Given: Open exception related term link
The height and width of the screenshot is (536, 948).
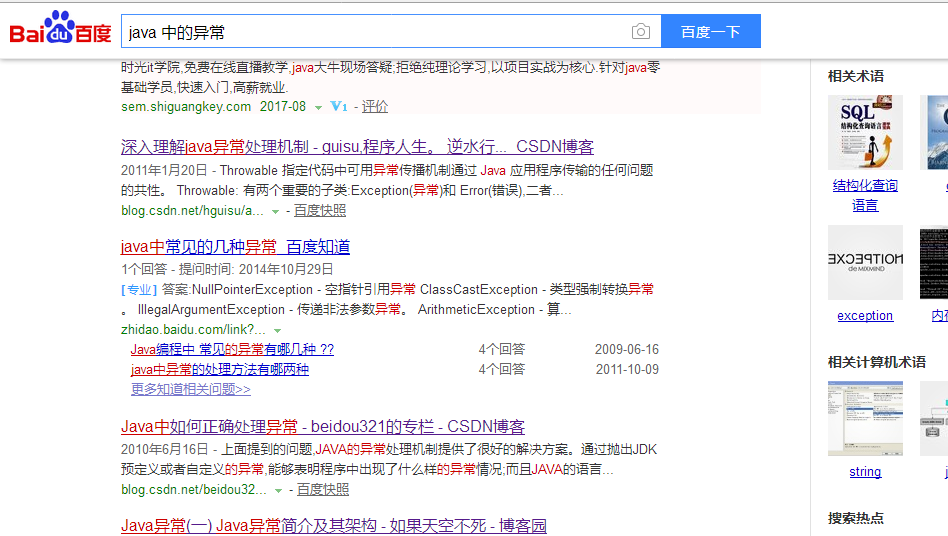Looking at the screenshot, I should pos(865,315).
